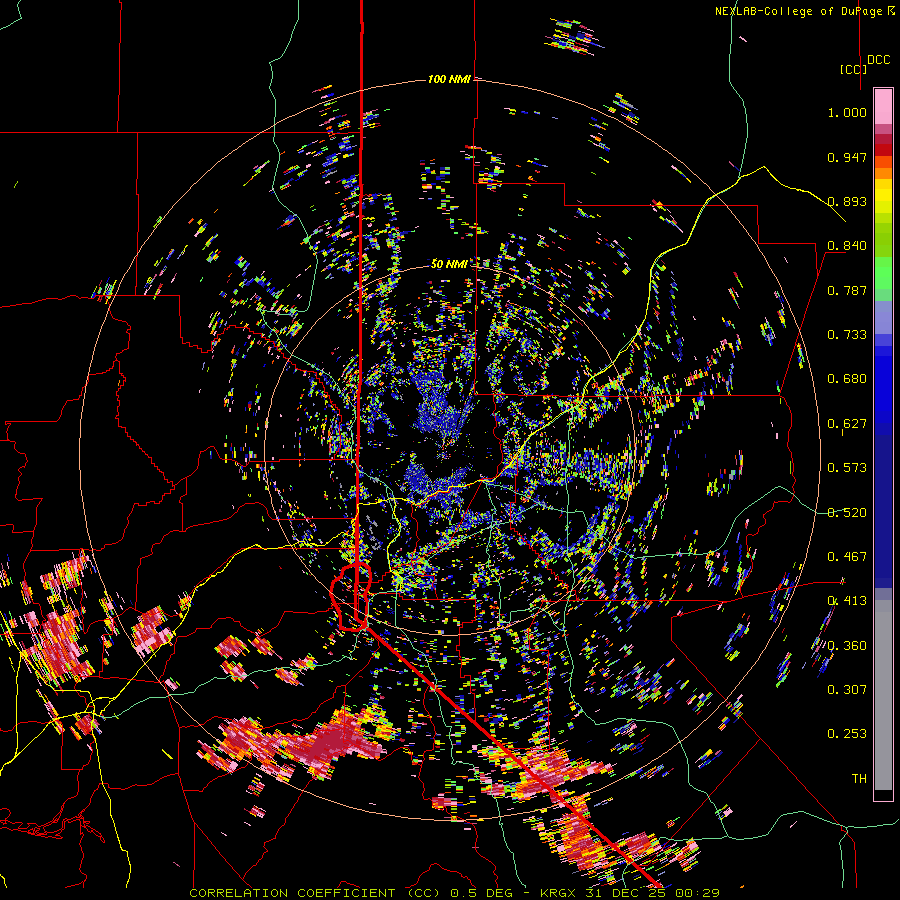
Task: Click the 00:29 time stamp in caption
Action: 697,893
